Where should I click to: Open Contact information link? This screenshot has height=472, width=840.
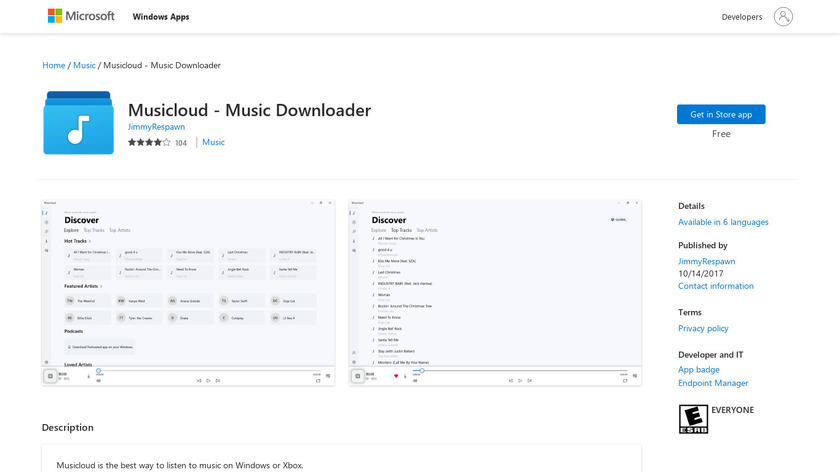click(x=715, y=286)
